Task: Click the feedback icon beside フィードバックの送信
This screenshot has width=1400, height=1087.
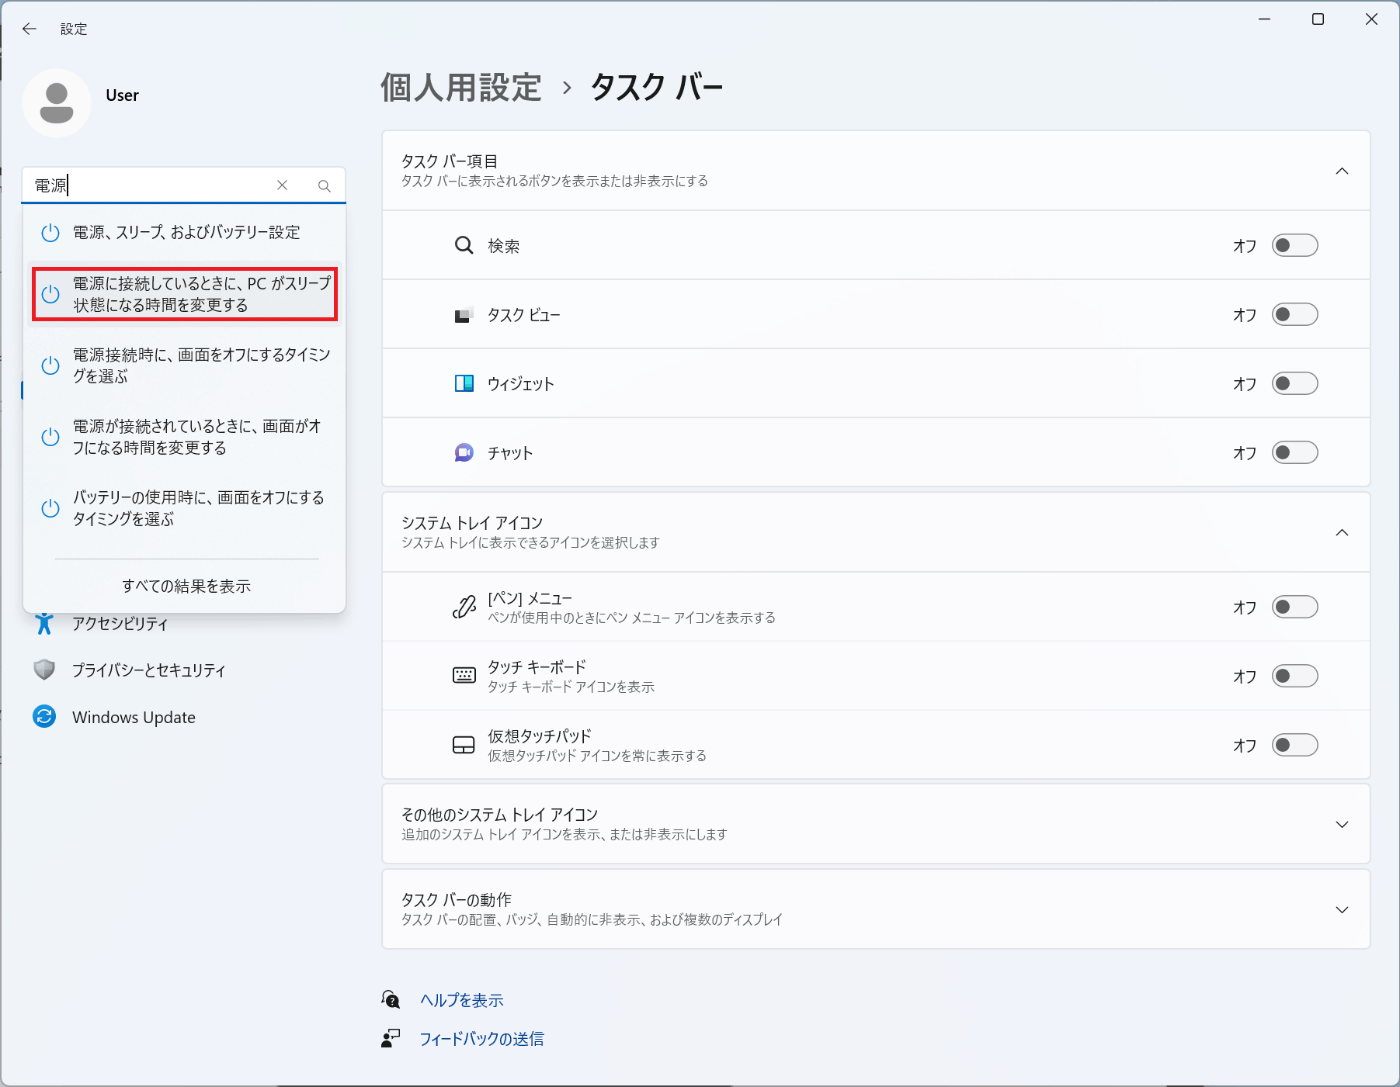Action: tap(391, 1039)
